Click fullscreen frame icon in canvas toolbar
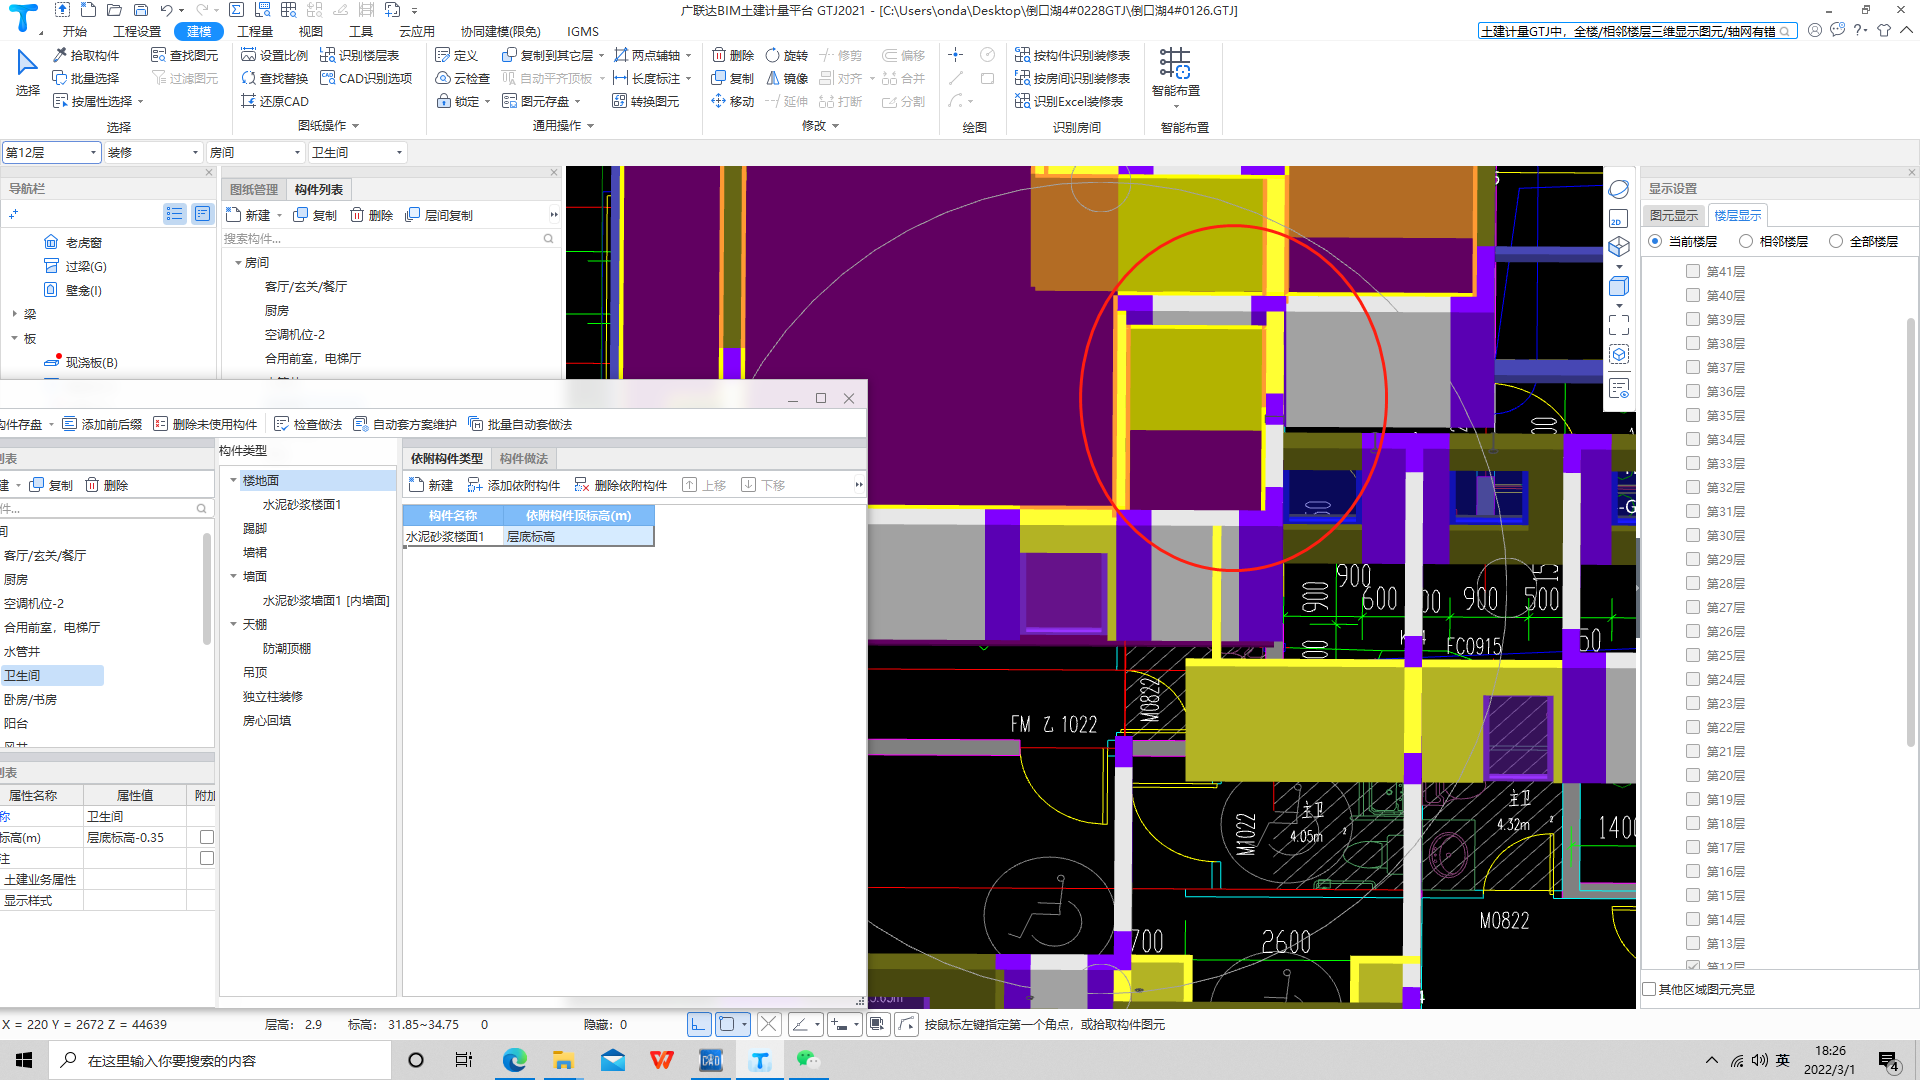This screenshot has height=1080, width=1920. pos(1618,325)
